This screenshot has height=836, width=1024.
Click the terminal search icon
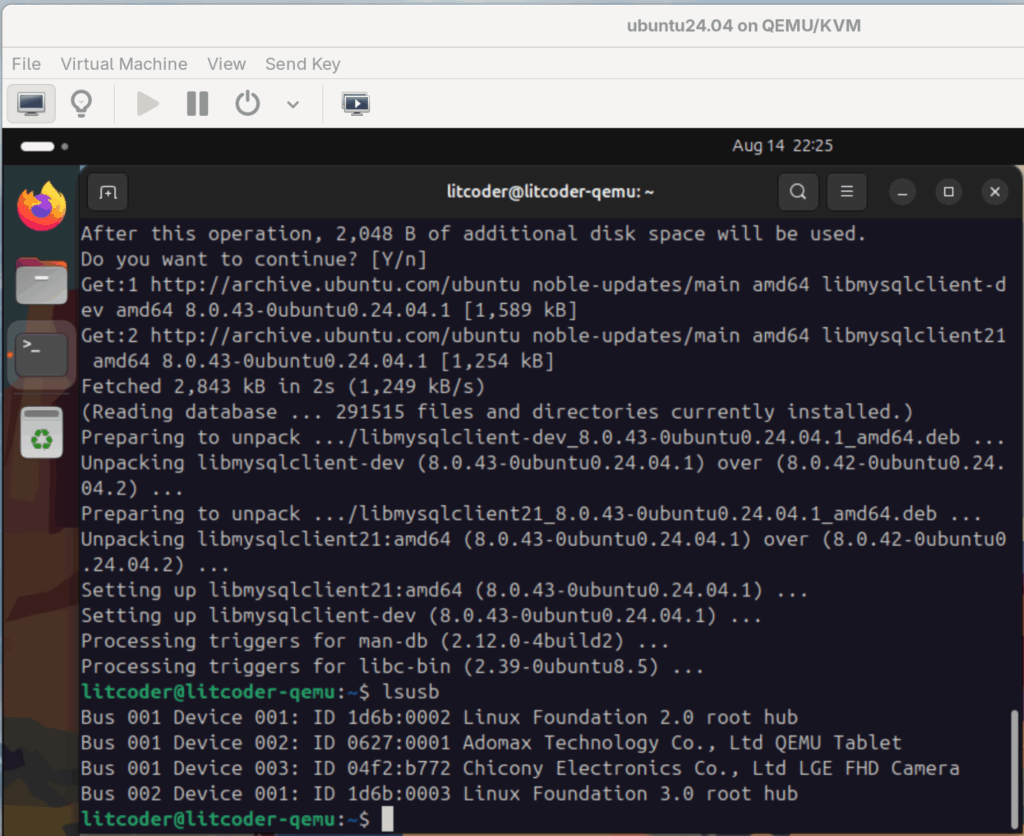point(798,192)
